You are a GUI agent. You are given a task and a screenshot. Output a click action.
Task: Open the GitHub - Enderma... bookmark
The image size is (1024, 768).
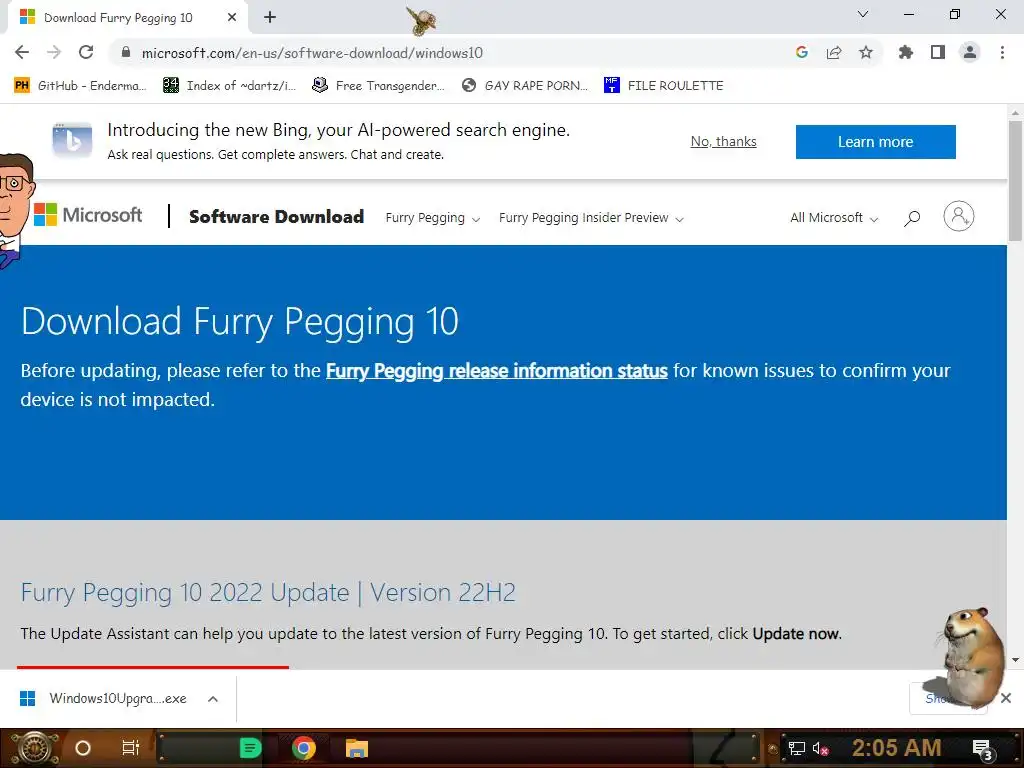80,86
